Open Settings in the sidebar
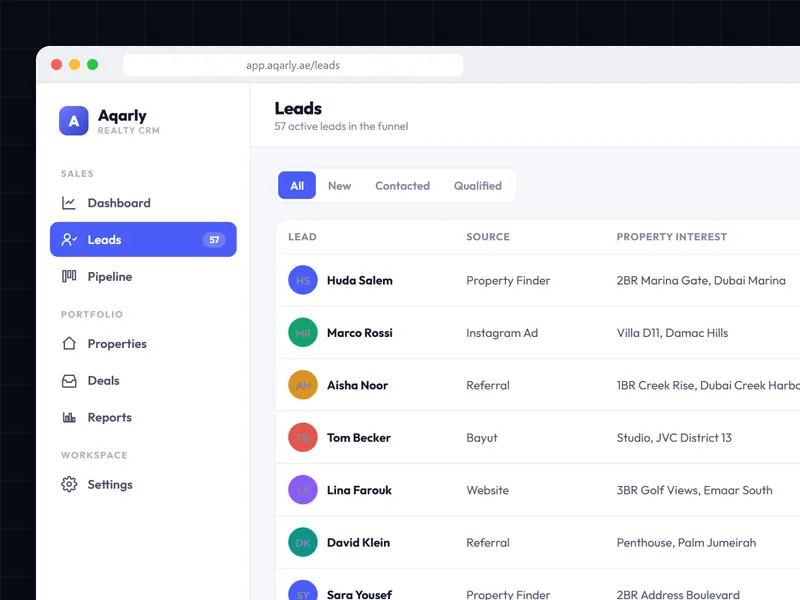This screenshot has height=600, width=800. coord(143,484)
